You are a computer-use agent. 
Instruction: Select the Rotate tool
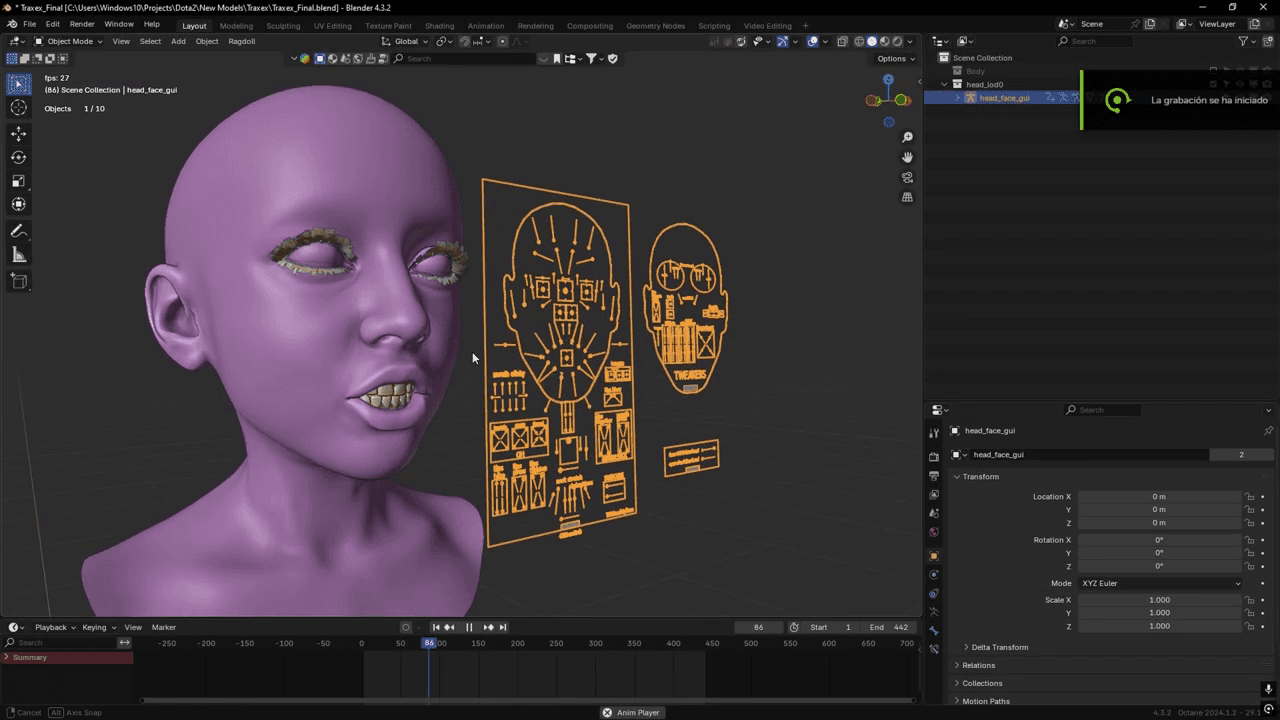tap(18, 157)
